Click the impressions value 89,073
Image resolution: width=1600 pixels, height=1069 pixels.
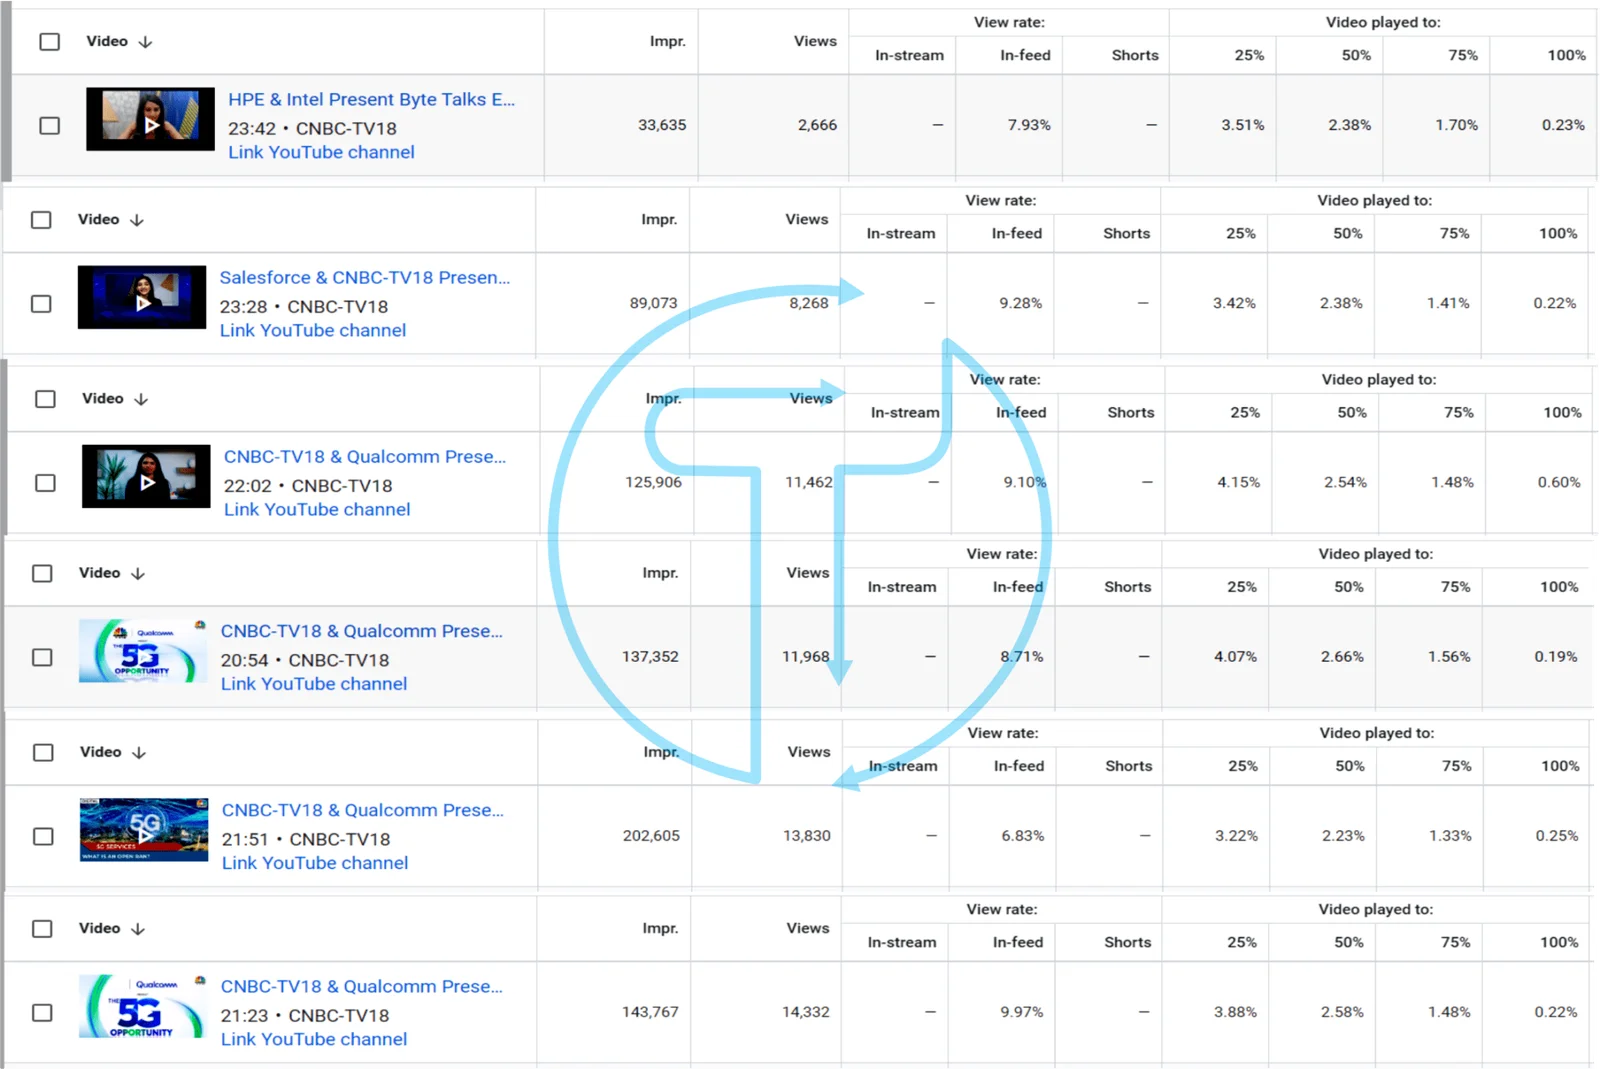pos(653,303)
